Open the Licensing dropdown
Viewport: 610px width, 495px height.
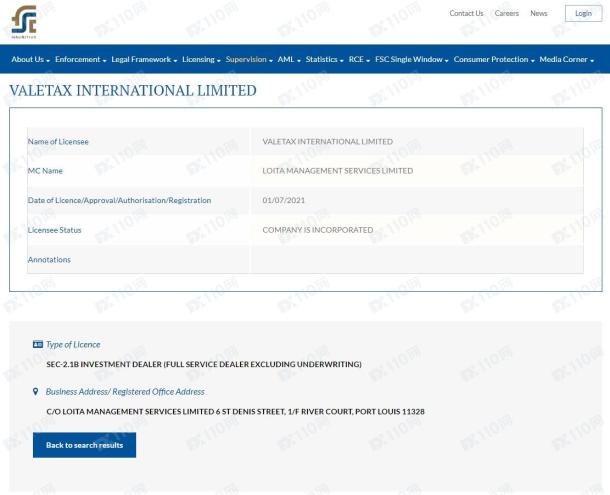click(201, 60)
